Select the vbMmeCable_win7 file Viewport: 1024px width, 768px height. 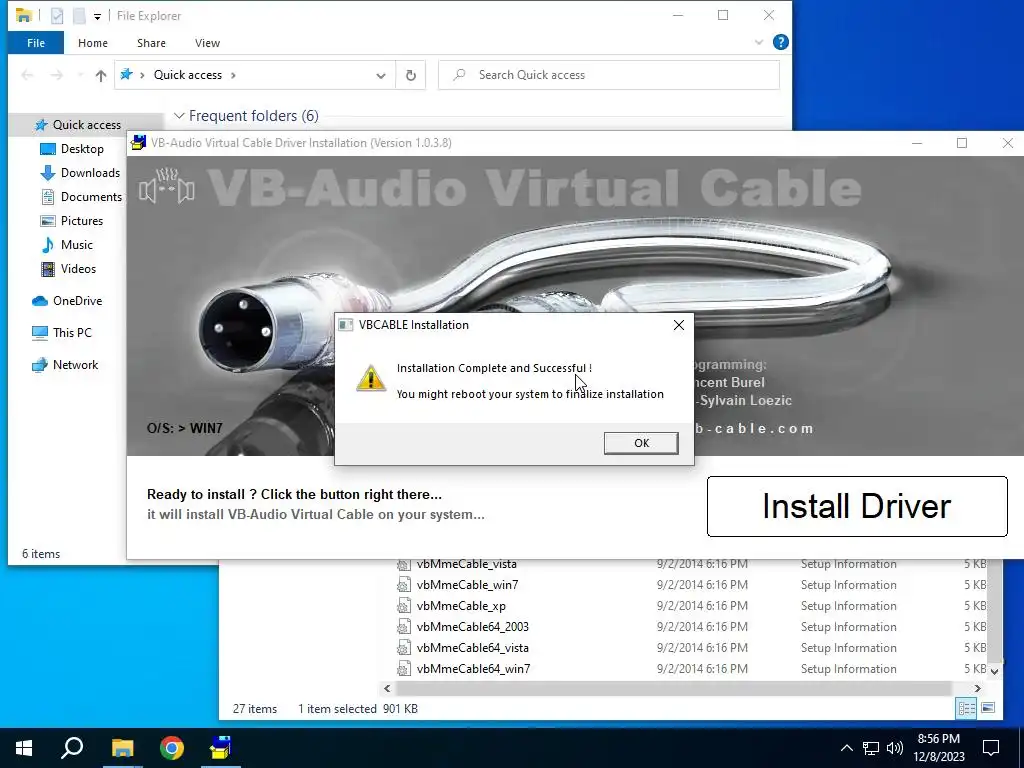[x=467, y=585]
